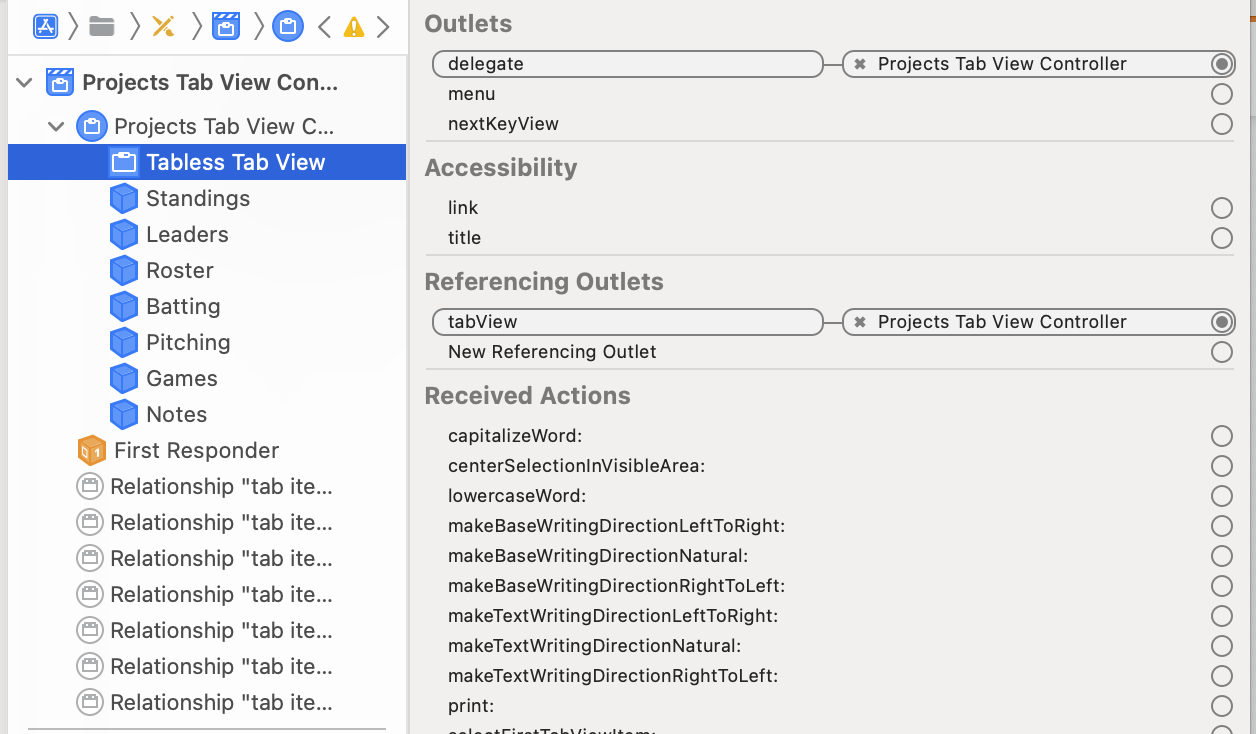Click Projects Tab View Controller in the tabView row

pos(1002,322)
